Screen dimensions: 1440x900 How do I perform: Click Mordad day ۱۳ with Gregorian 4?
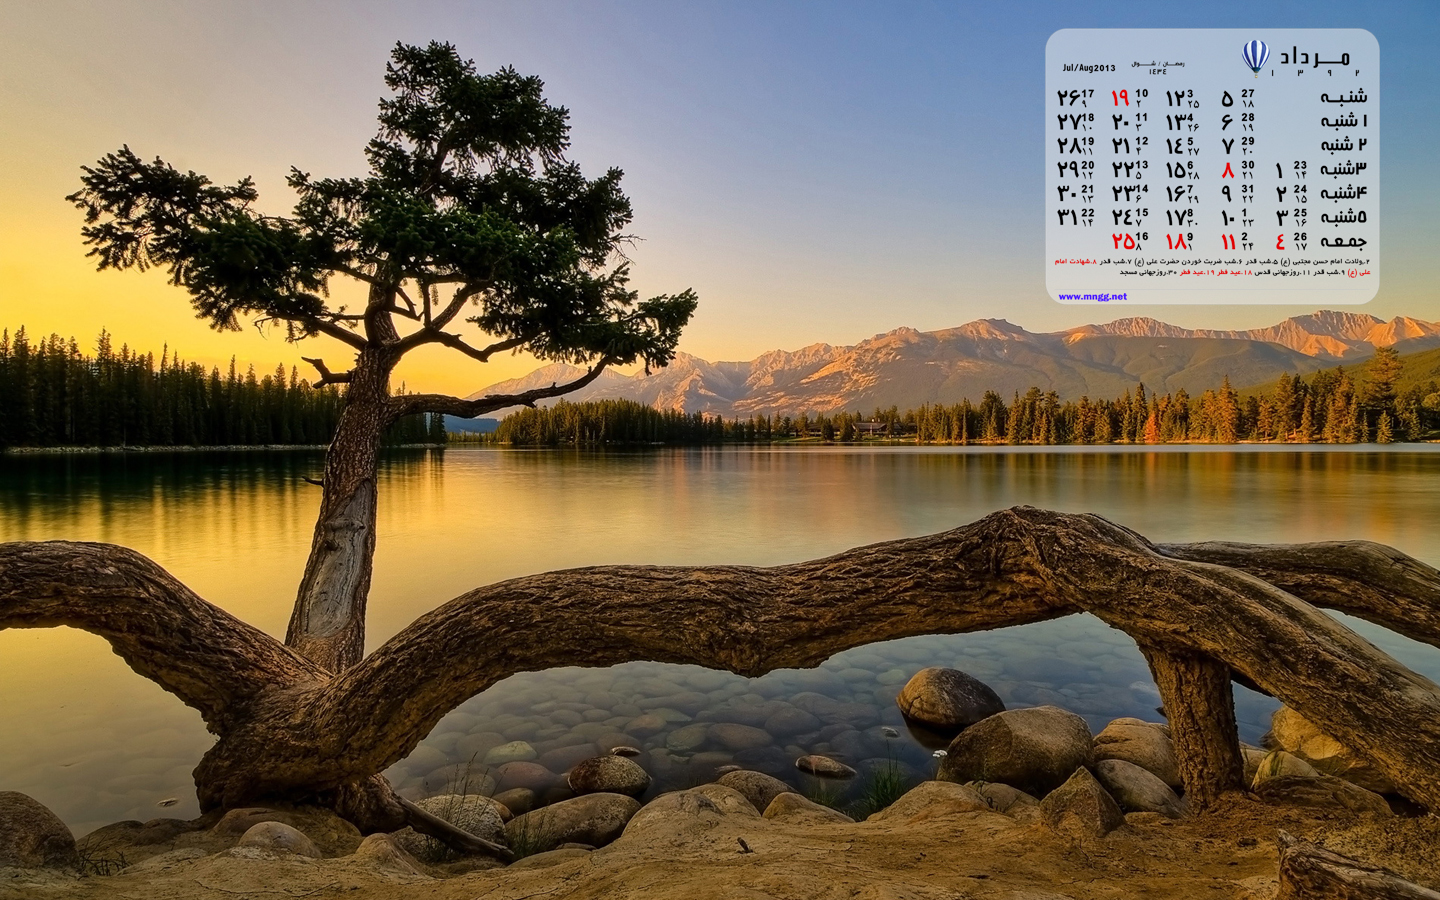pyautogui.click(x=1182, y=122)
